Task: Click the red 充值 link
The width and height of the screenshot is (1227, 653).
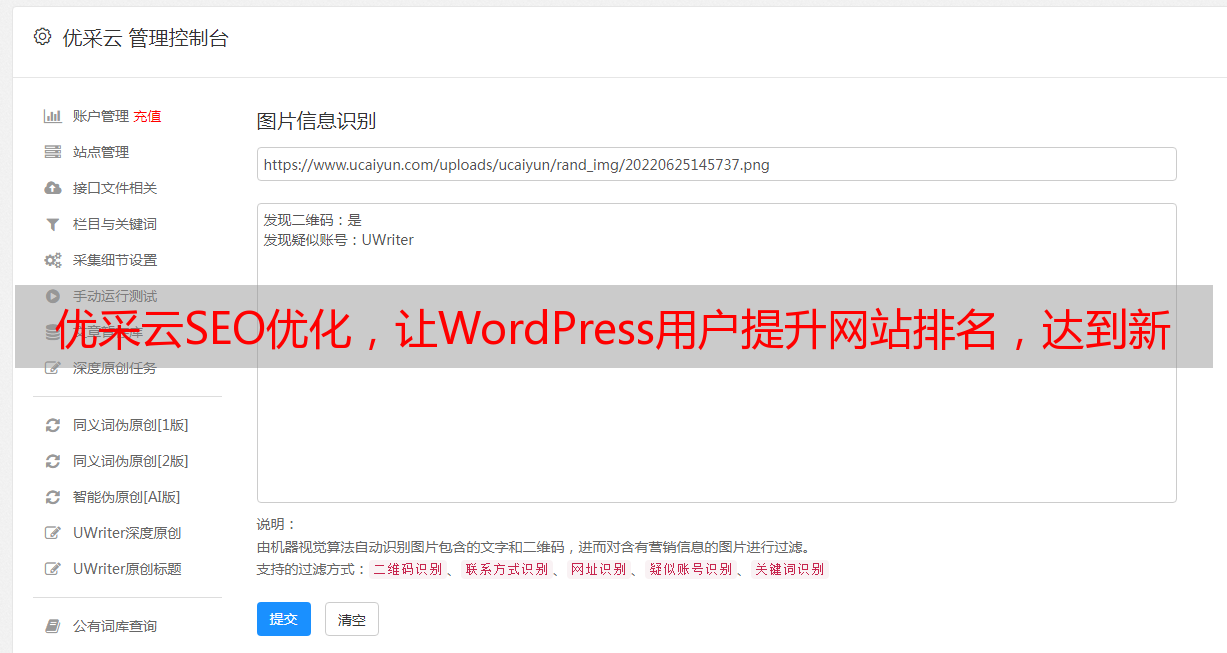Action: [x=147, y=116]
